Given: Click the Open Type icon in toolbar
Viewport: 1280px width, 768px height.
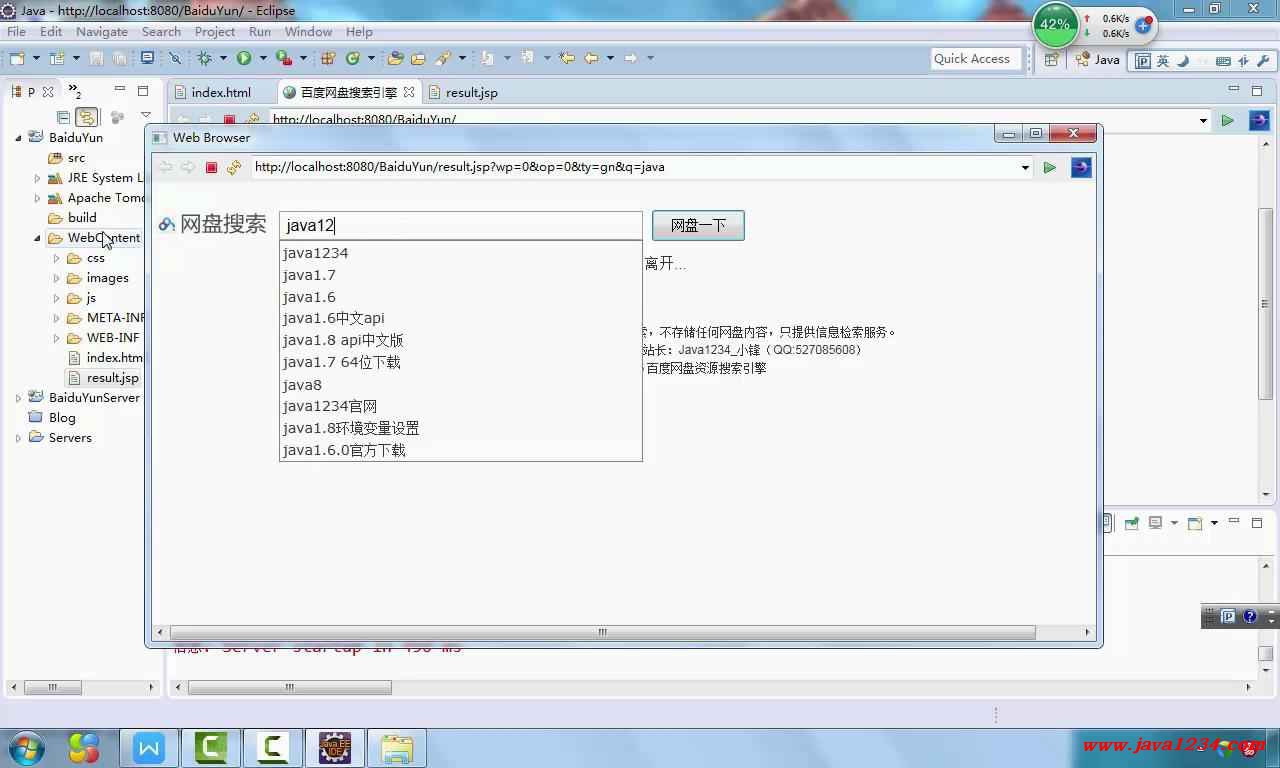Looking at the screenshot, I should coord(396,58).
